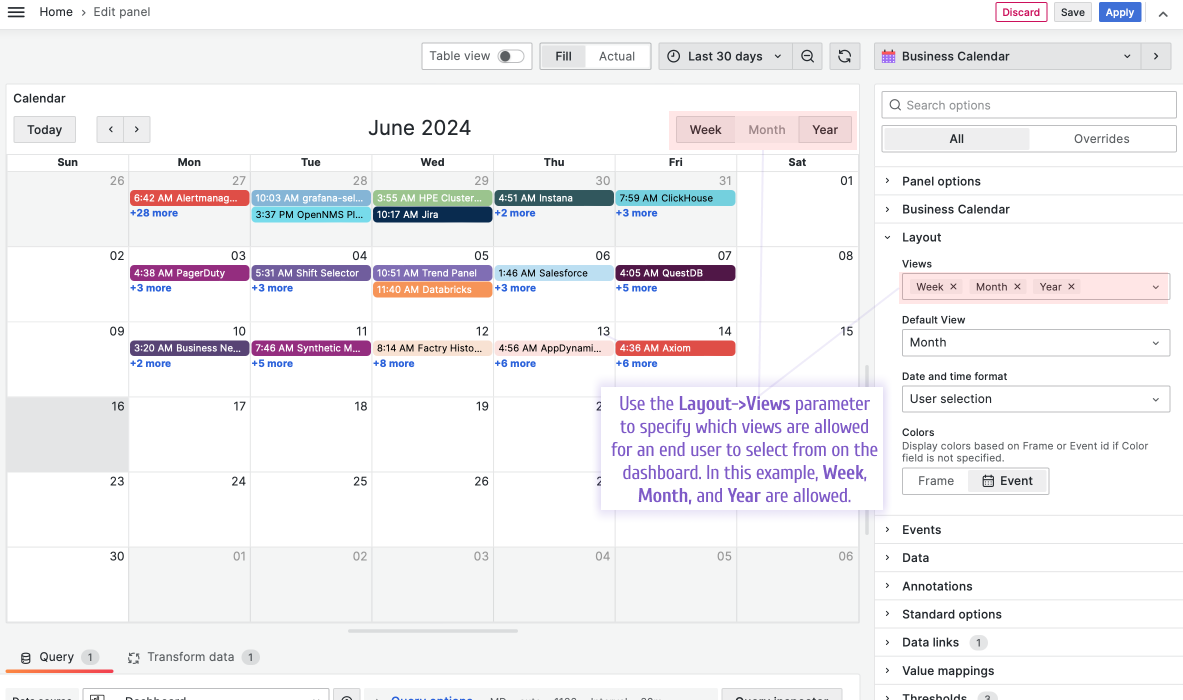The height and width of the screenshot is (700, 1183).
Task: Click the Today button
Action: [44, 129]
